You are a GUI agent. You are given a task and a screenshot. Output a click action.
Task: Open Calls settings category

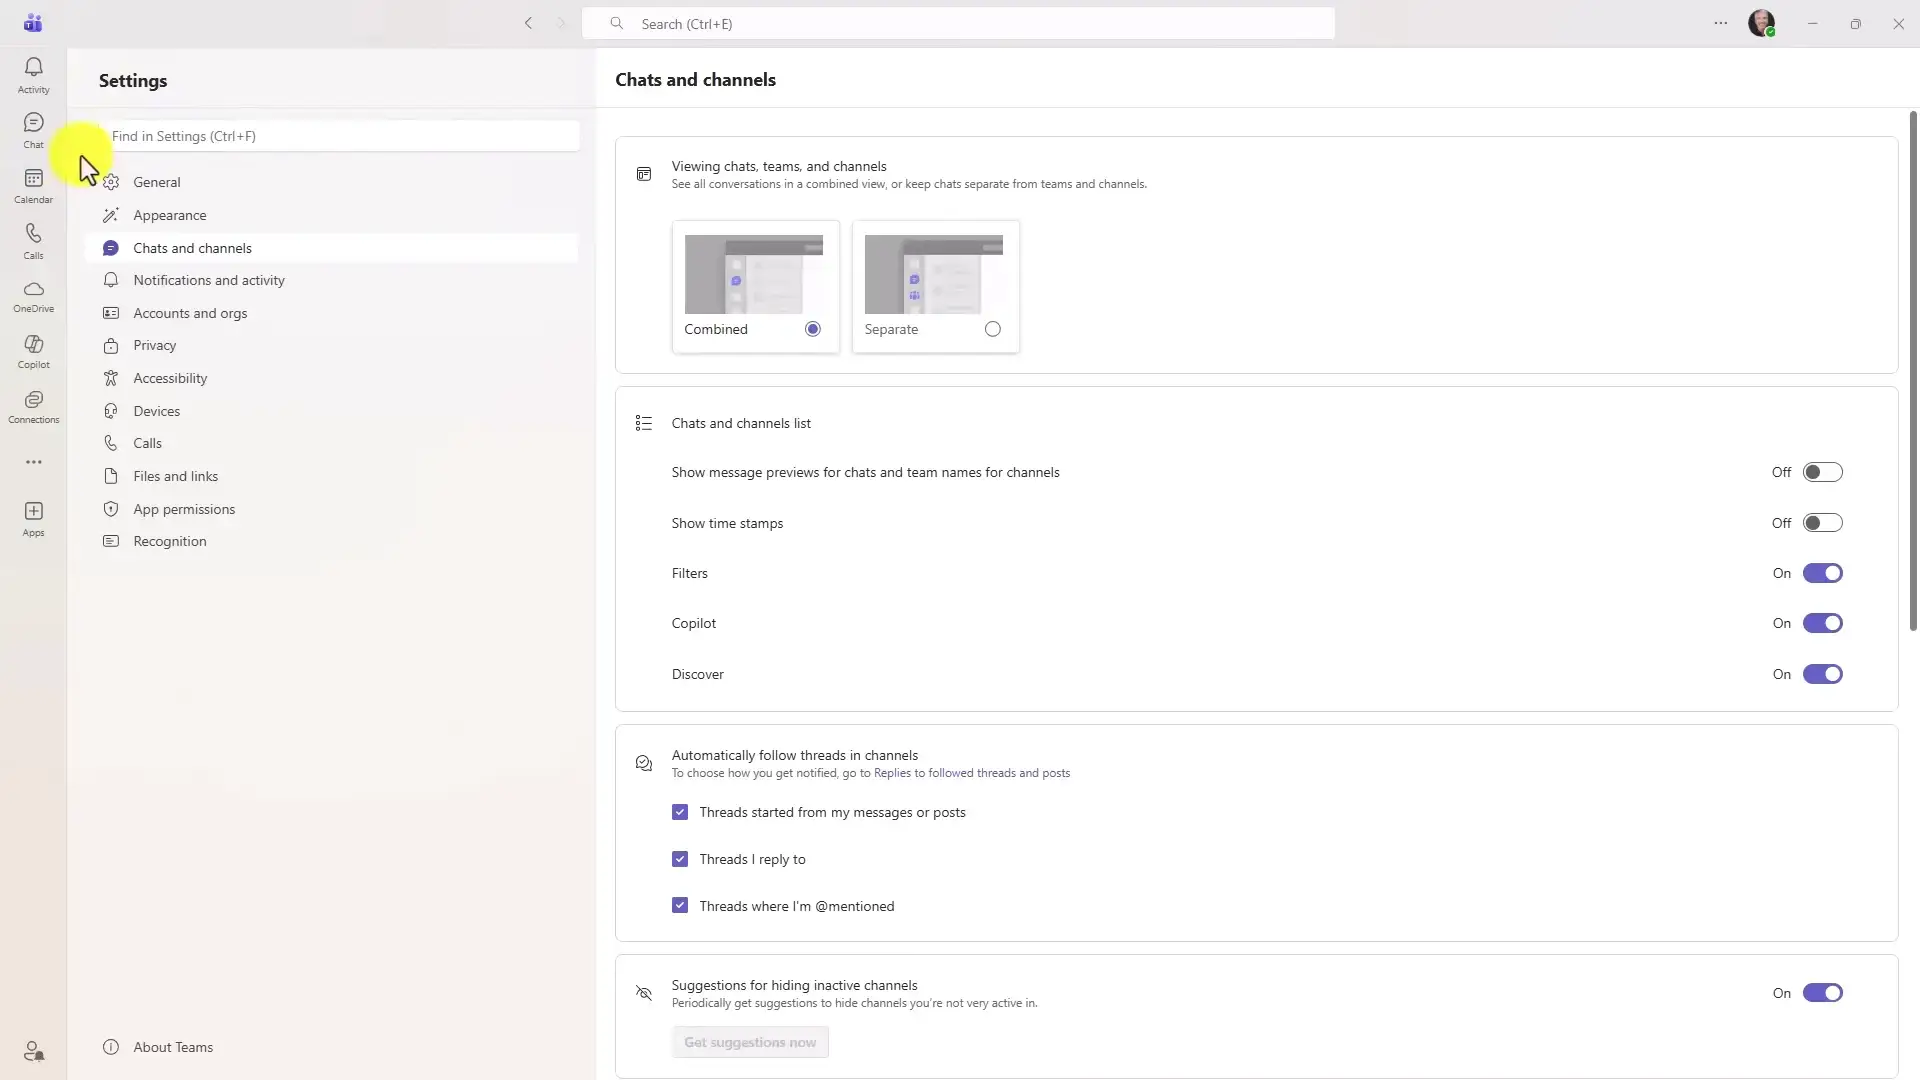(332, 443)
